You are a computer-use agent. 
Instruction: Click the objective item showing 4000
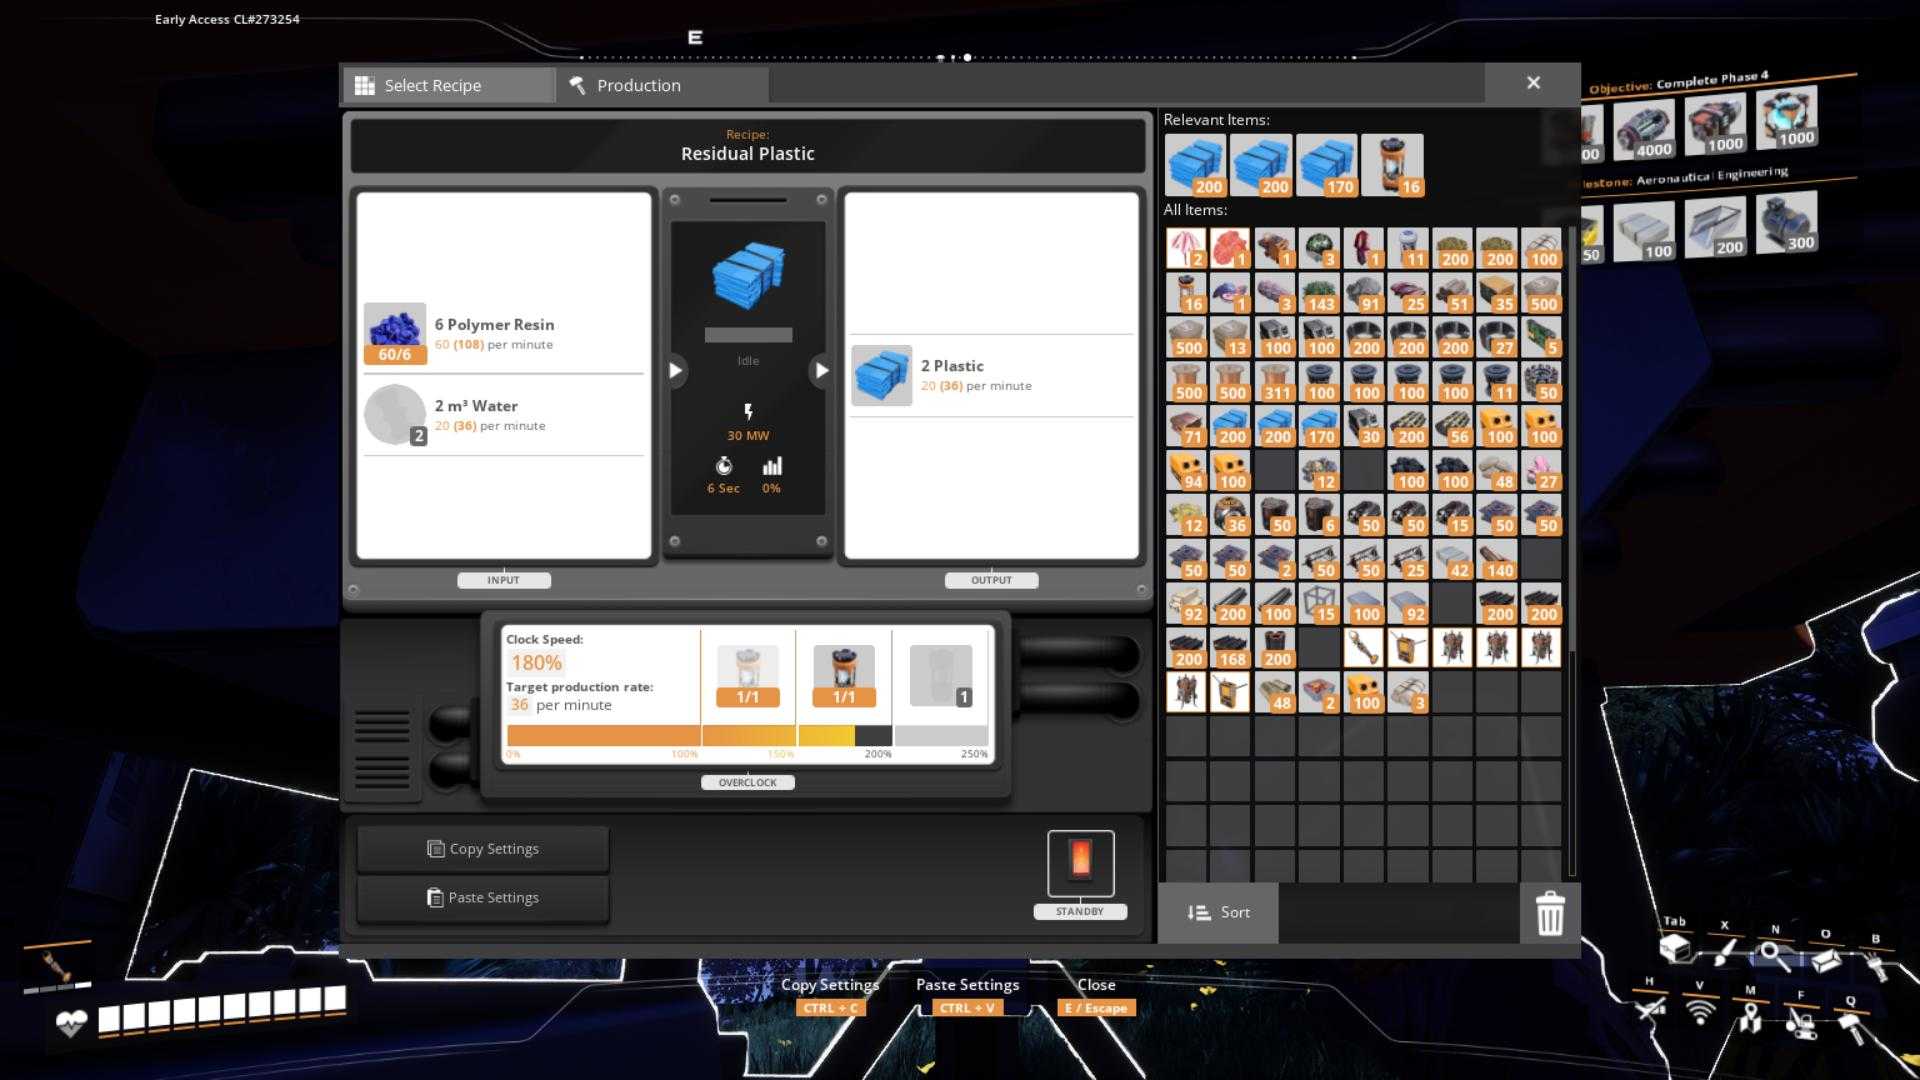click(x=1643, y=130)
